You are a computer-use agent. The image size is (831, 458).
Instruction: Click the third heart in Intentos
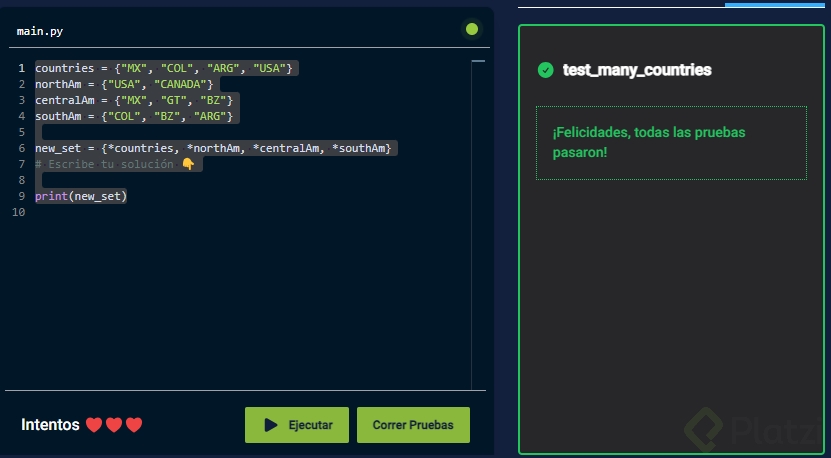point(134,425)
